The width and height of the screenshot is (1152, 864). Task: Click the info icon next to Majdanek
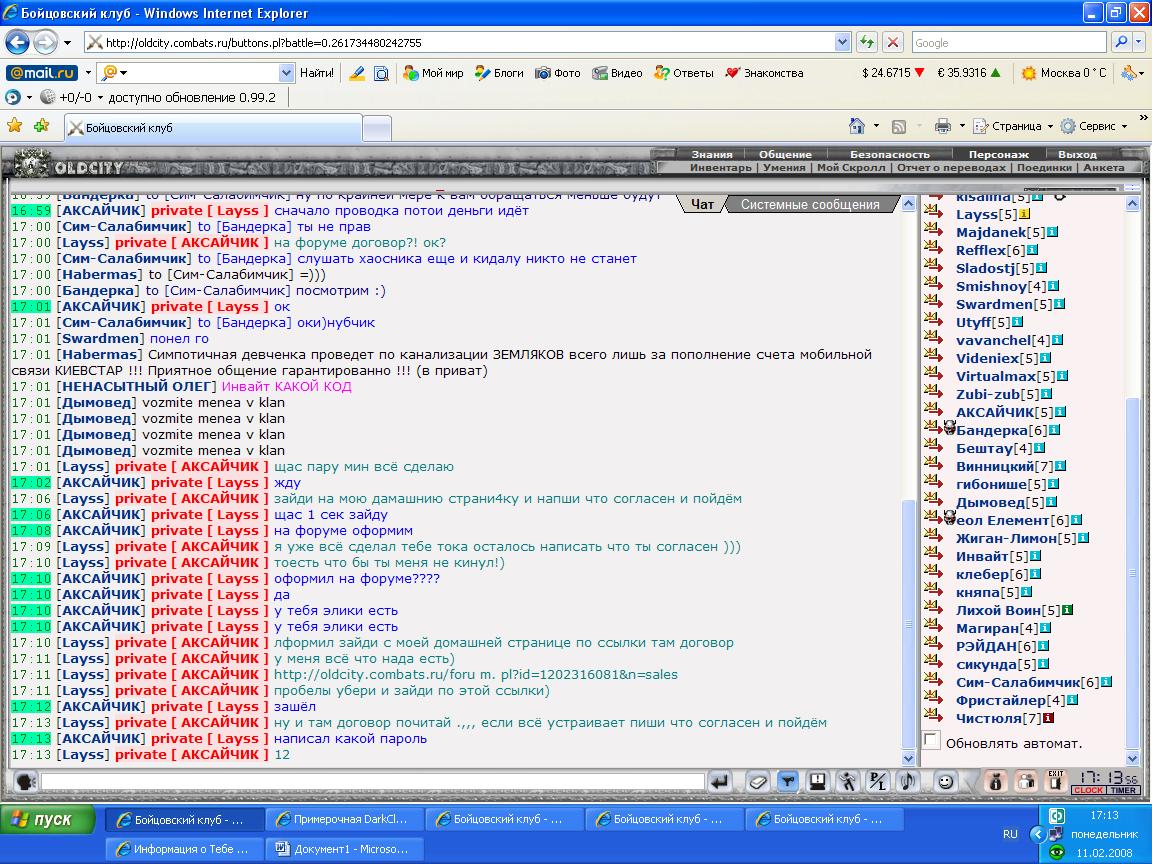pos(1052,232)
